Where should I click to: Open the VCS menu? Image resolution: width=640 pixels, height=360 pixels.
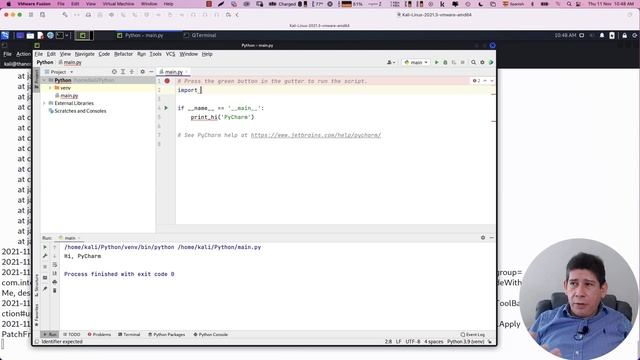pyautogui.click(x=170, y=54)
